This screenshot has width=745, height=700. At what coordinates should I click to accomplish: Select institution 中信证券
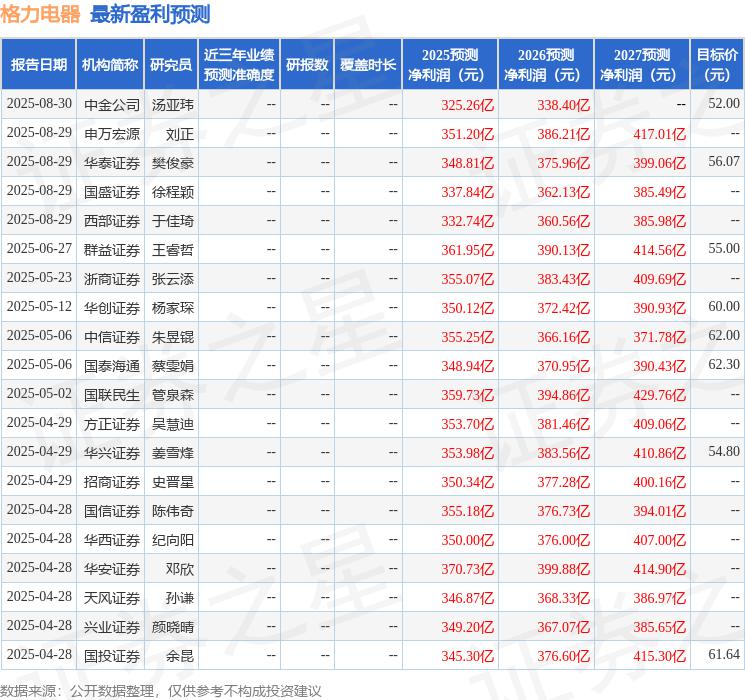point(112,337)
